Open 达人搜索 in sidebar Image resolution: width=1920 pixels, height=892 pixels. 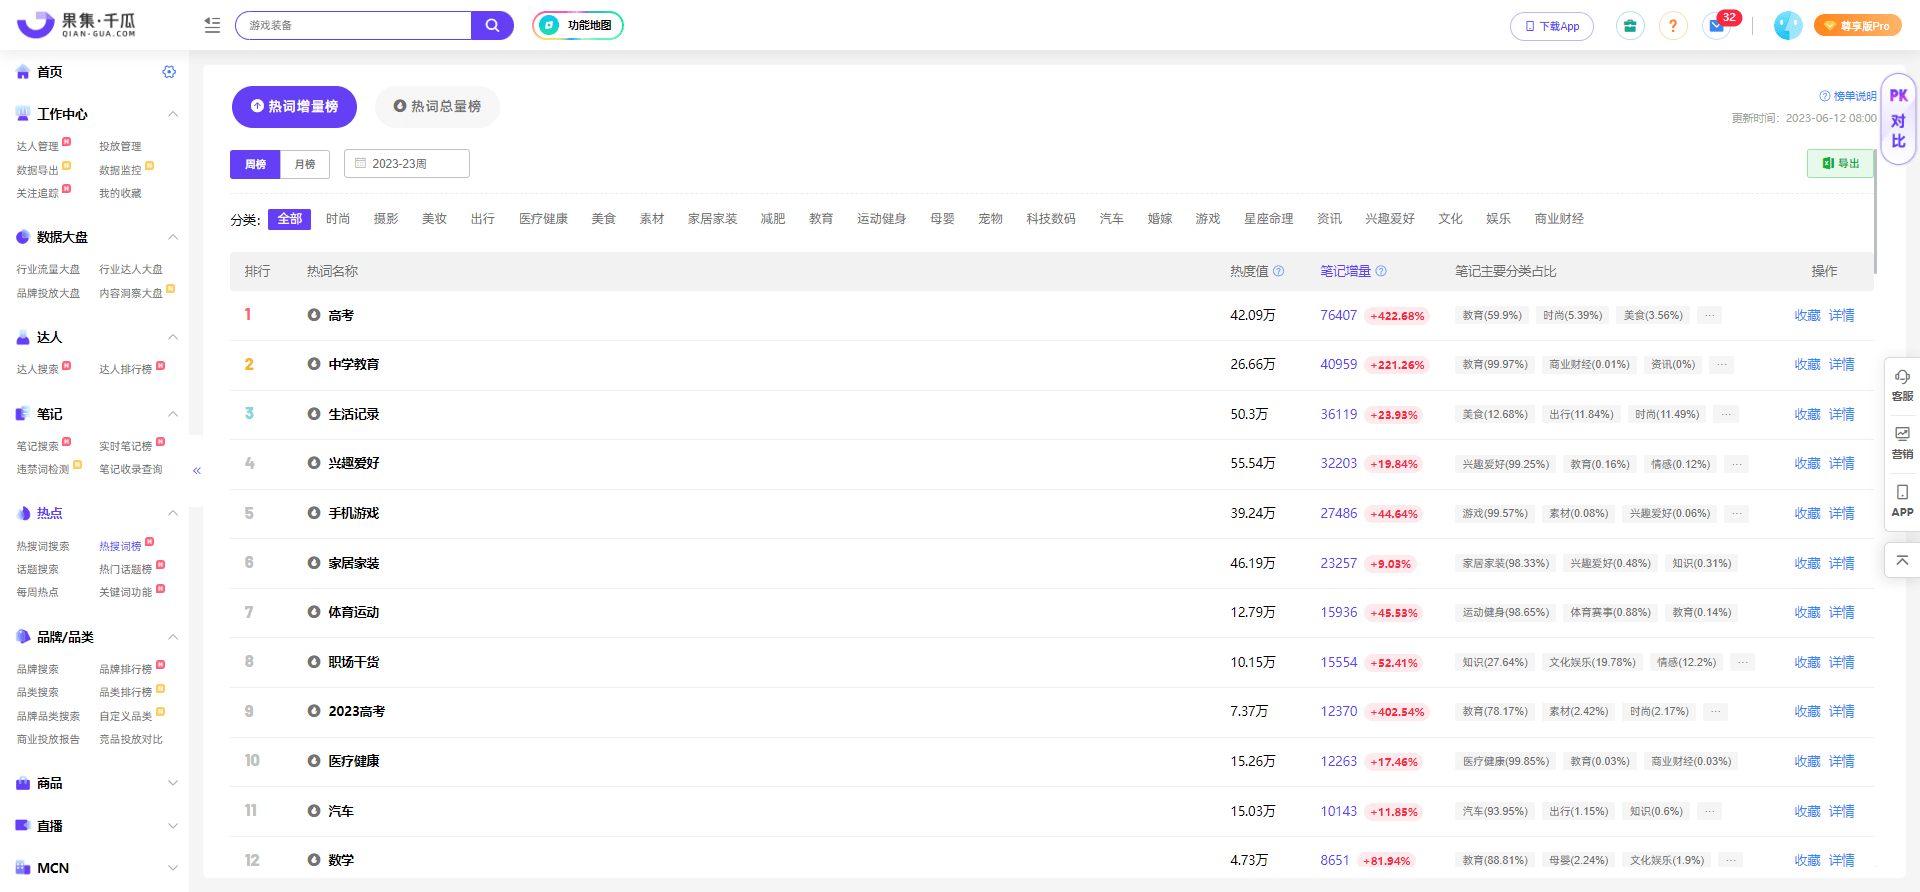[x=37, y=369]
